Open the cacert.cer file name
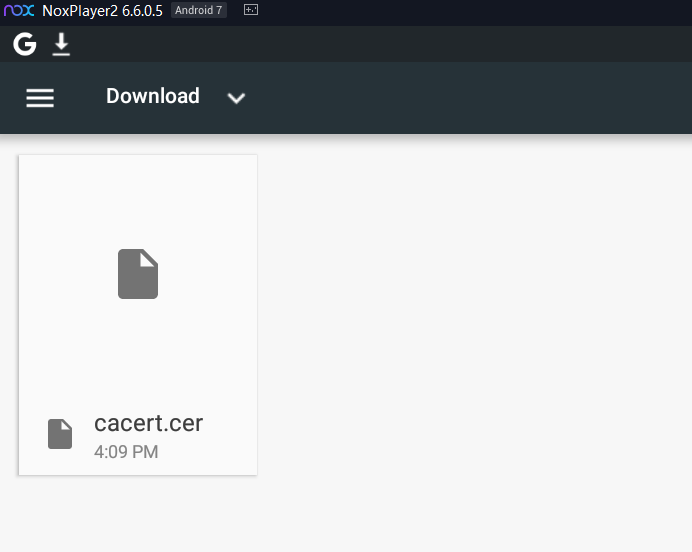 (148, 423)
